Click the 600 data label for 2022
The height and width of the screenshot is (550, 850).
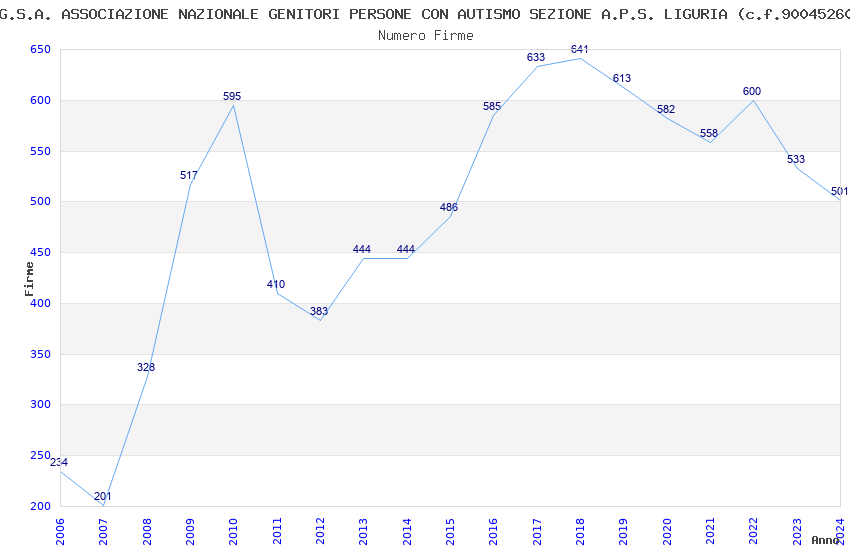(x=752, y=92)
